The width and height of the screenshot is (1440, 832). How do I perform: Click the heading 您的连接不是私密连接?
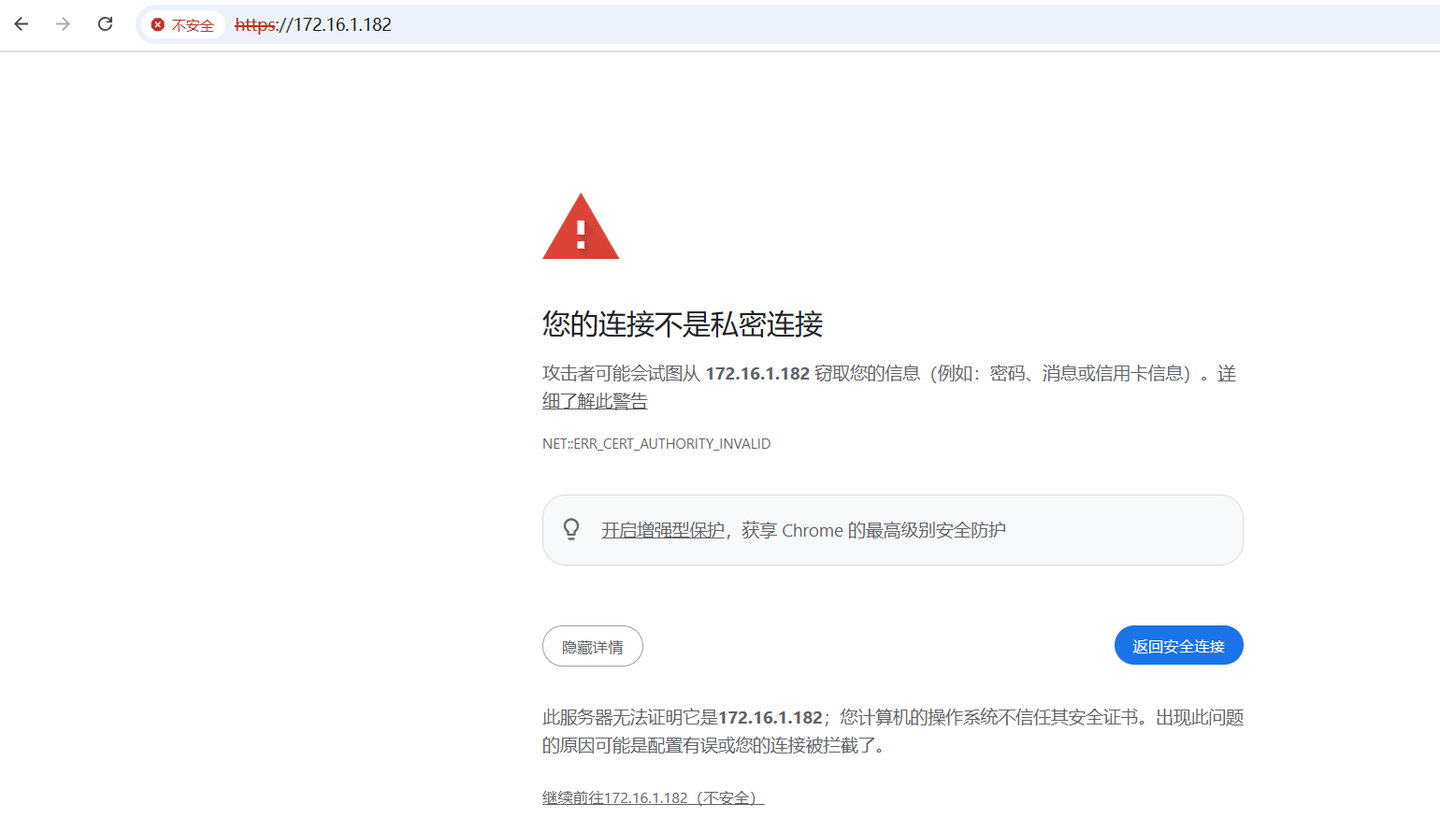point(682,324)
